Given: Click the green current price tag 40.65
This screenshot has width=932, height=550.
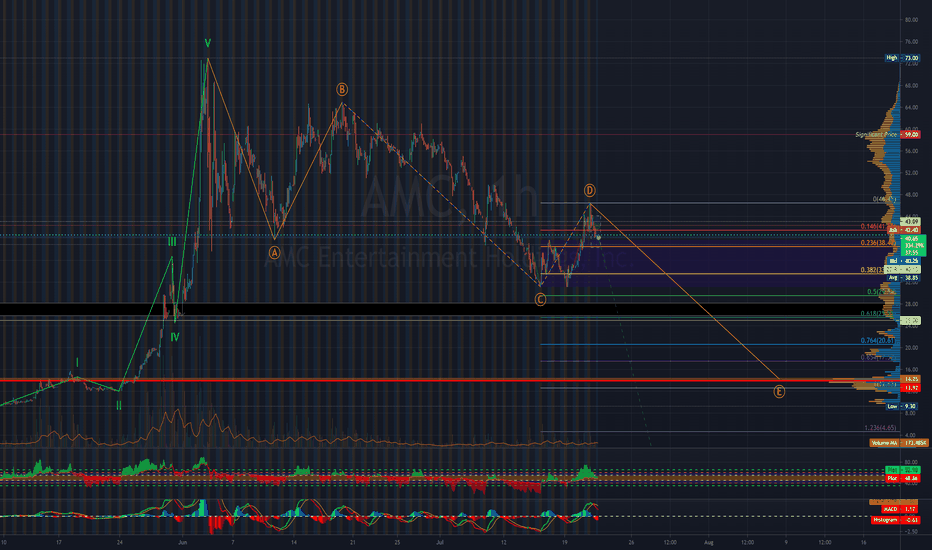Looking at the screenshot, I should pyautogui.click(x=914, y=245).
